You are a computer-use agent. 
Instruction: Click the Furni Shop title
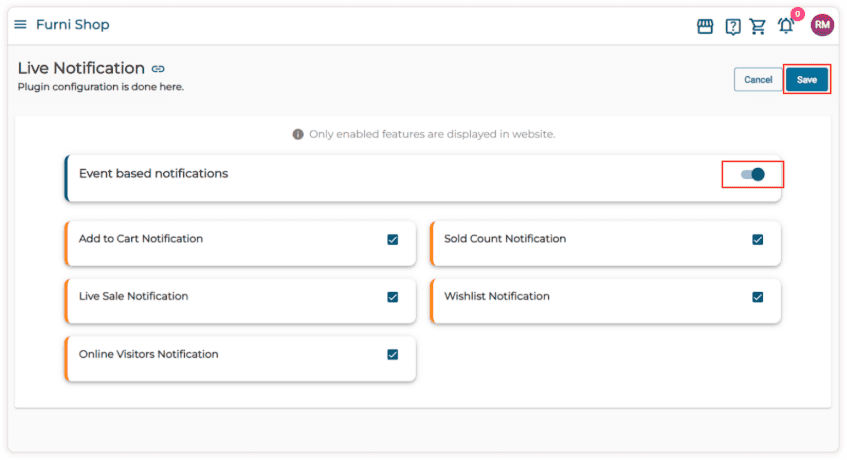pyautogui.click(x=72, y=25)
